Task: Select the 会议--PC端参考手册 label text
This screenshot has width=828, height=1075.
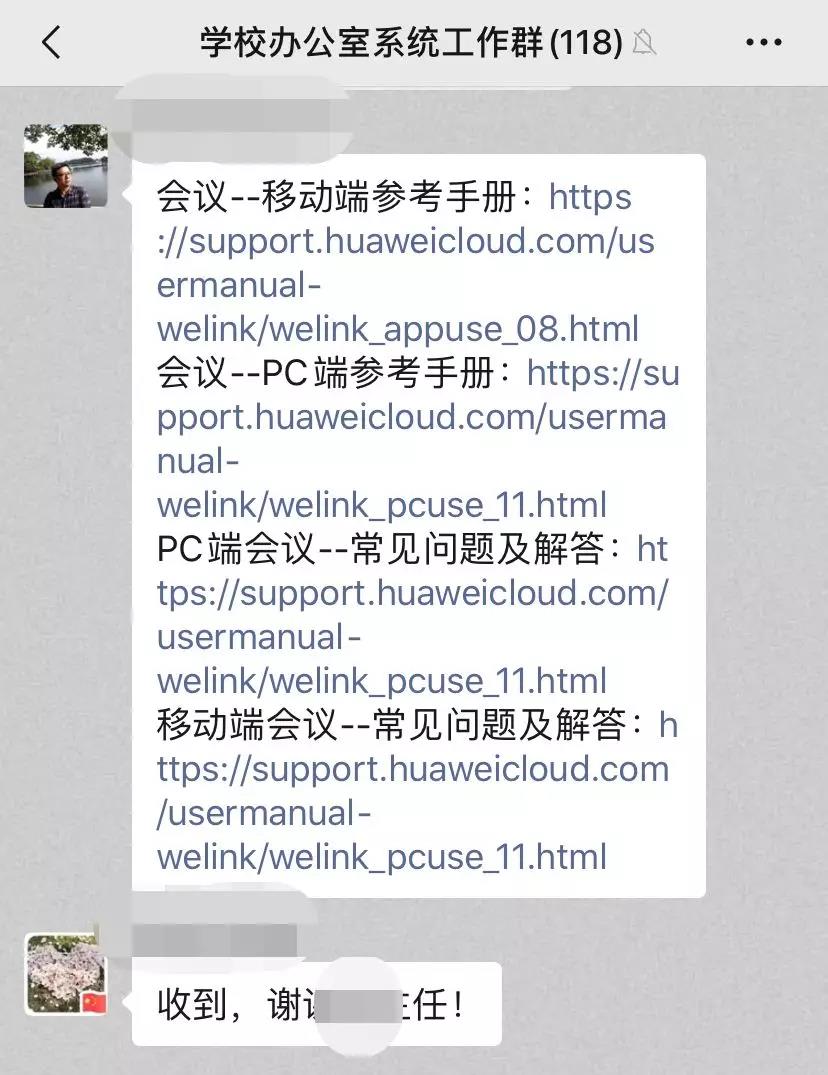Action: 325,373
